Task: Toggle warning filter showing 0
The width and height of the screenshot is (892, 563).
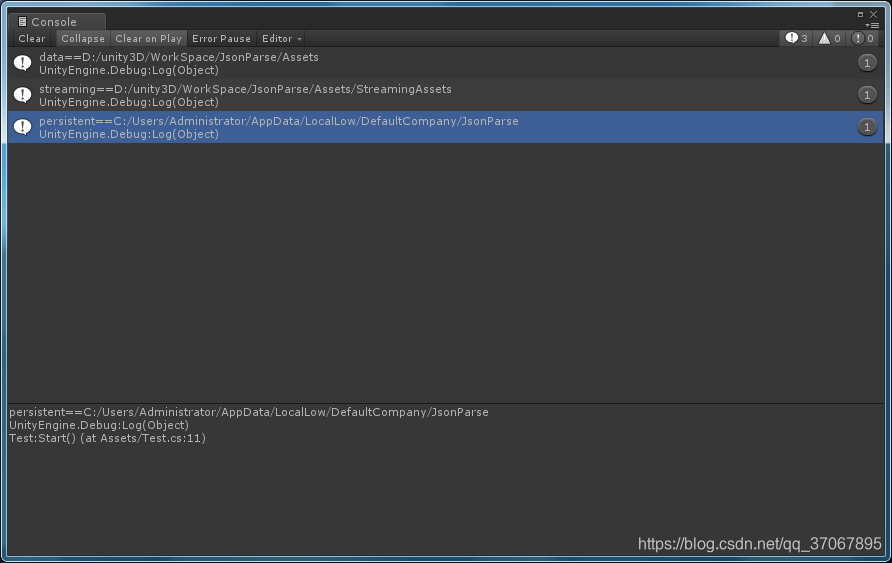Action: (x=829, y=38)
